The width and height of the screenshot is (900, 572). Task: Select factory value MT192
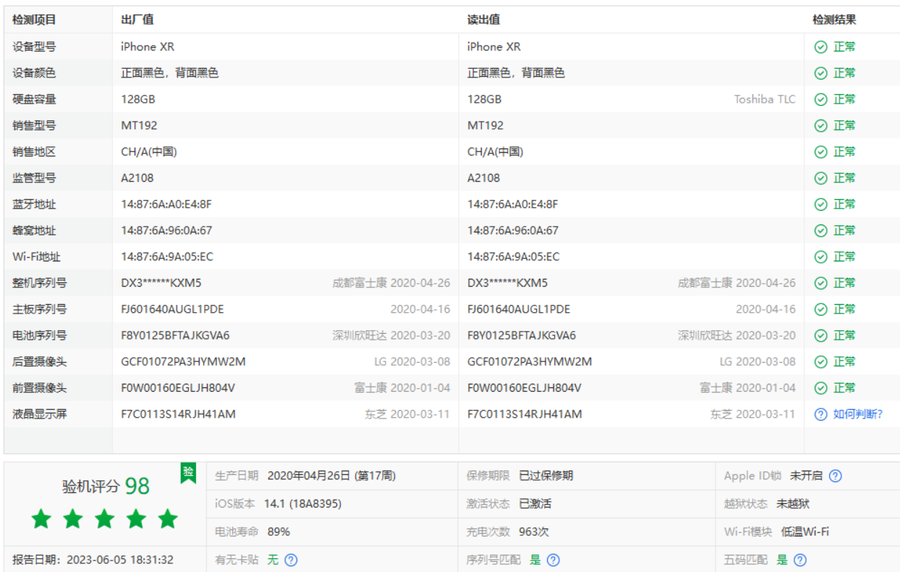(x=139, y=126)
